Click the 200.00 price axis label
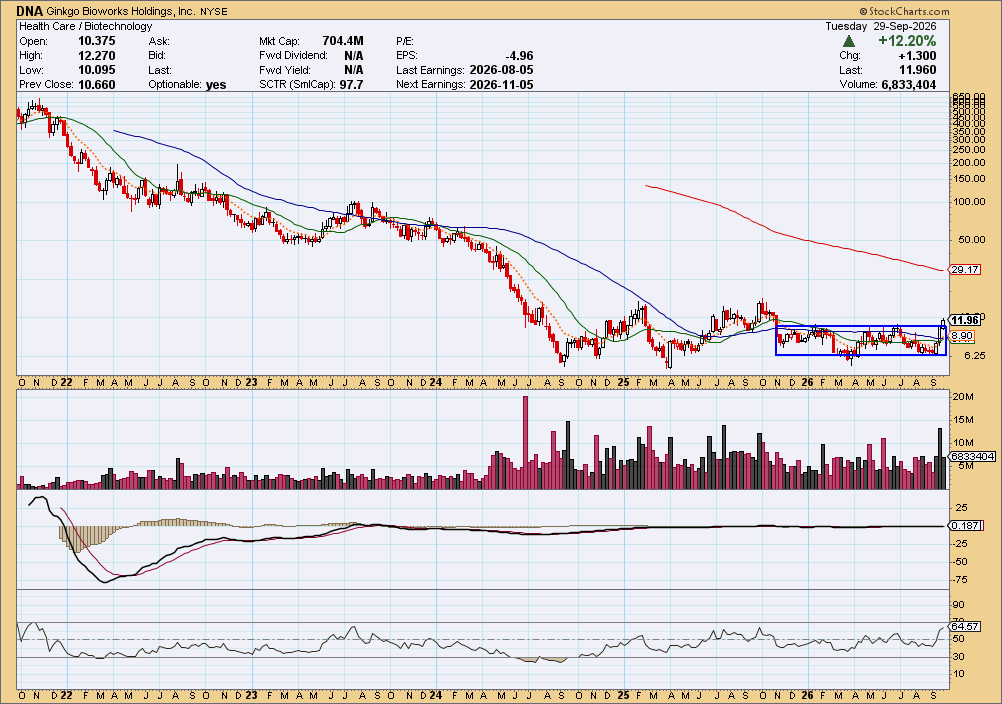This screenshot has width=1002, height=704. pos(969,162)
